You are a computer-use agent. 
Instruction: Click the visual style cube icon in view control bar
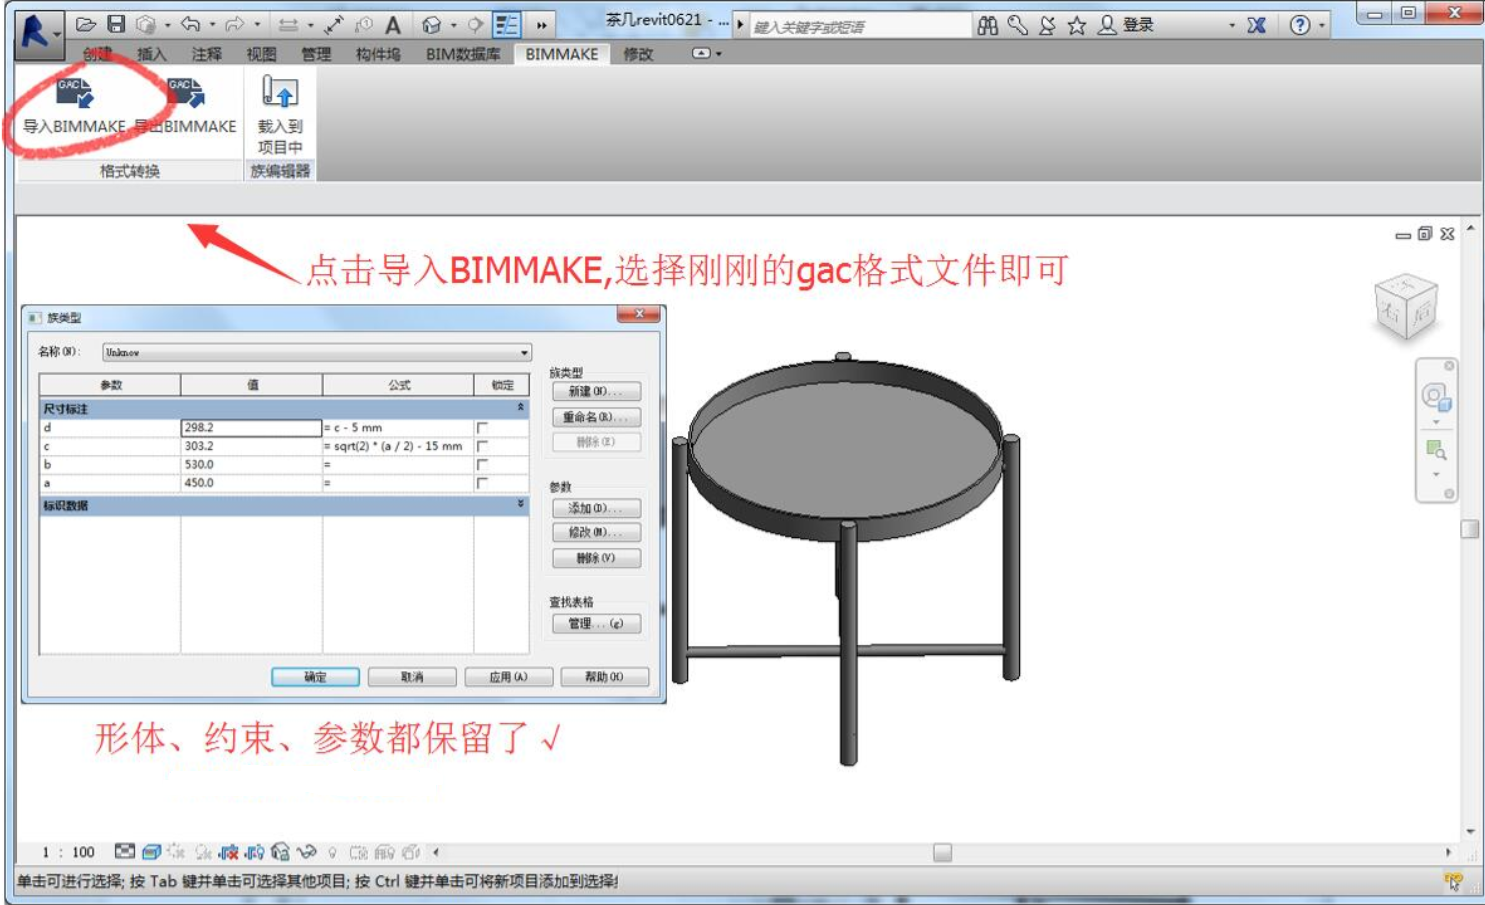[x=151, y=852]
